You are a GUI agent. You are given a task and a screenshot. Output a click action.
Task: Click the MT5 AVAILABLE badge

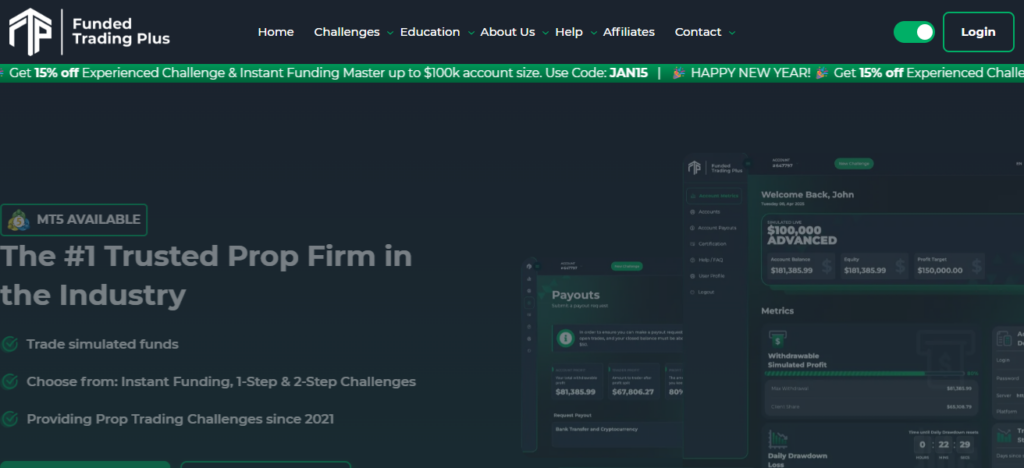[74, 220]
